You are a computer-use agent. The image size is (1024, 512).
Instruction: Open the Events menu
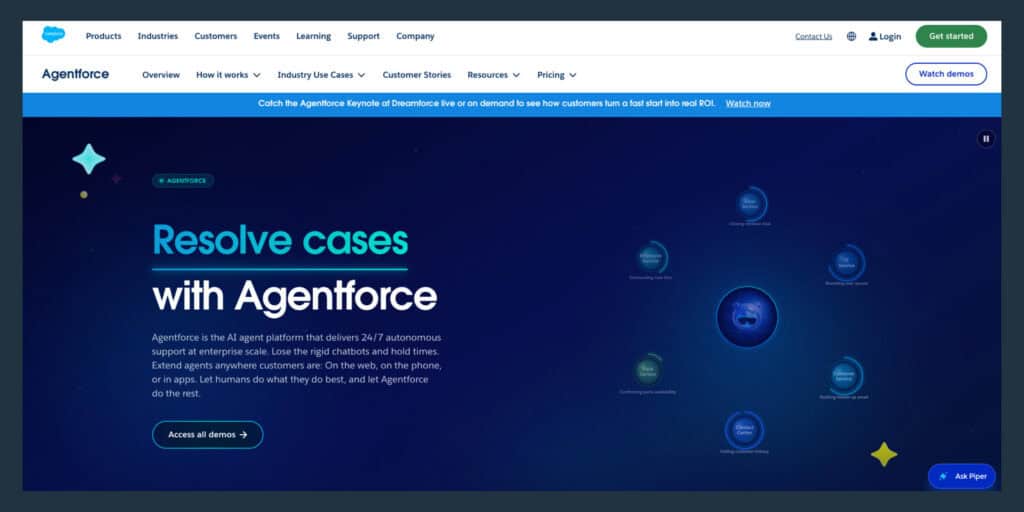click(266, 37)
